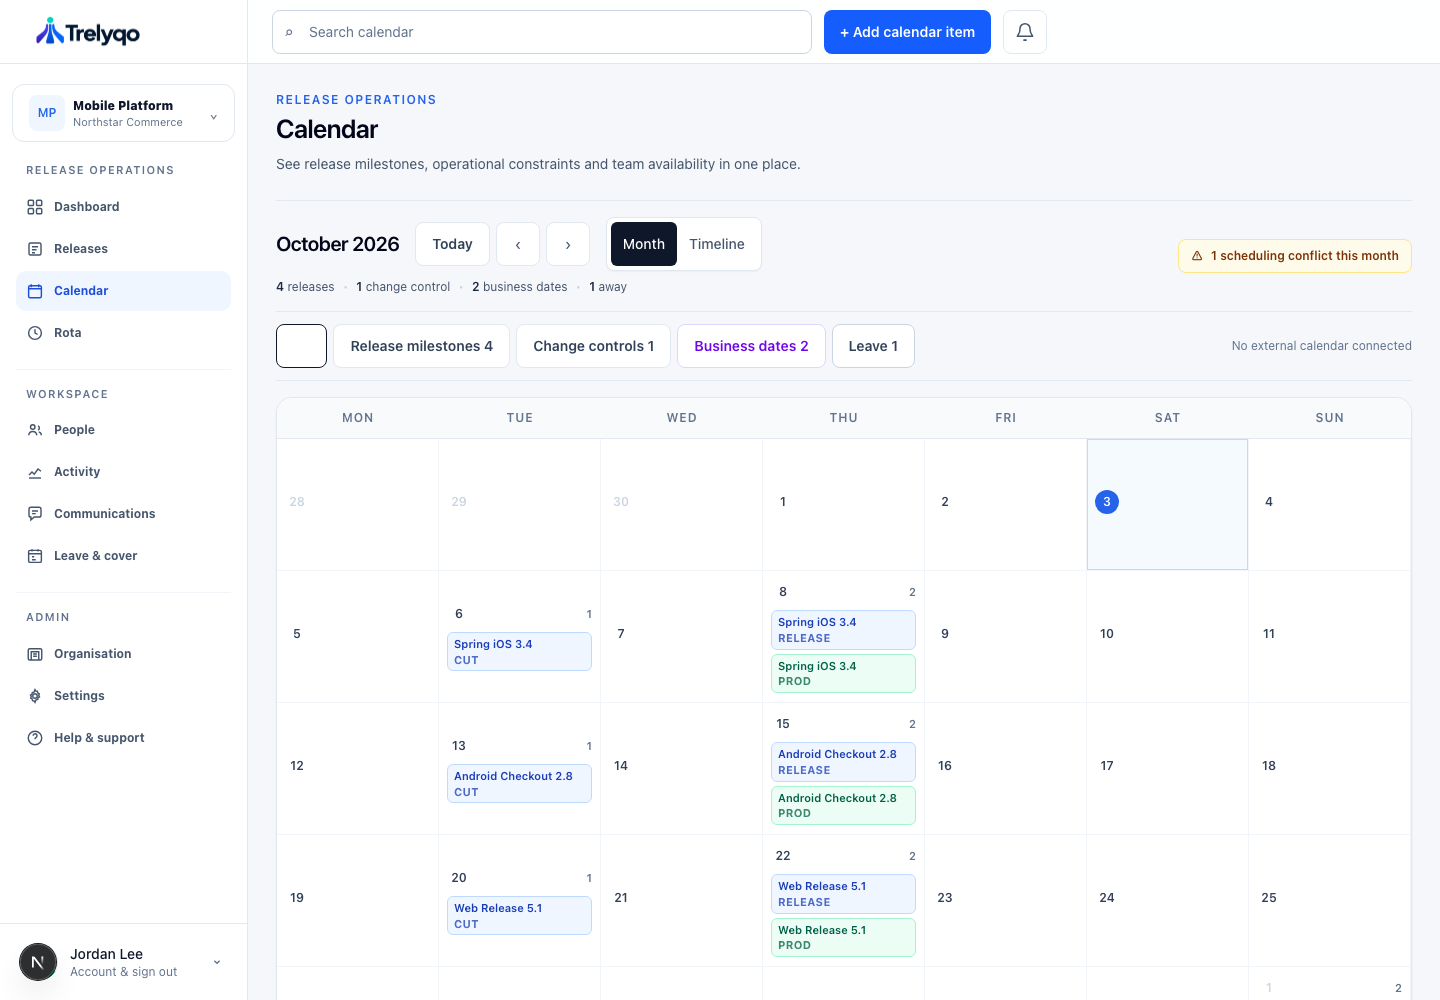Viewport: 1440px width, 1000px height.
Task: Go to the next month
Action: point(568,244)
